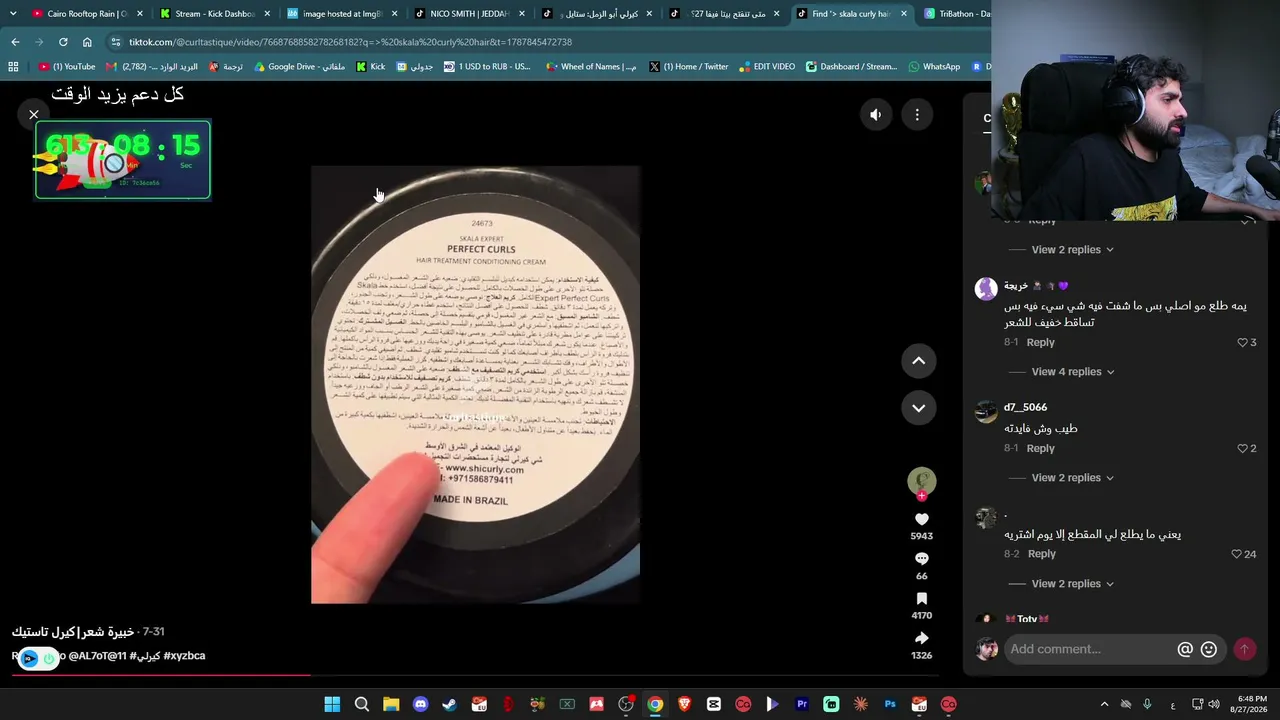1280x720 pixels.
Task: Open d7__5066's profile from username
Action: [1025, 407]
